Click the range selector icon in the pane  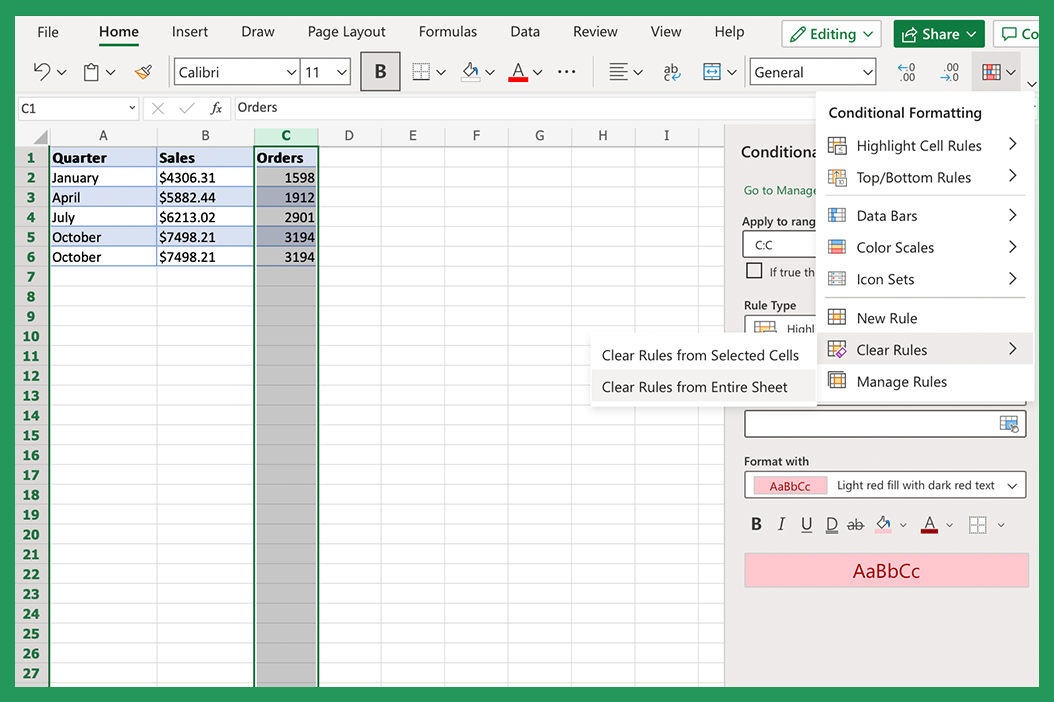[x=1009, y=424]
